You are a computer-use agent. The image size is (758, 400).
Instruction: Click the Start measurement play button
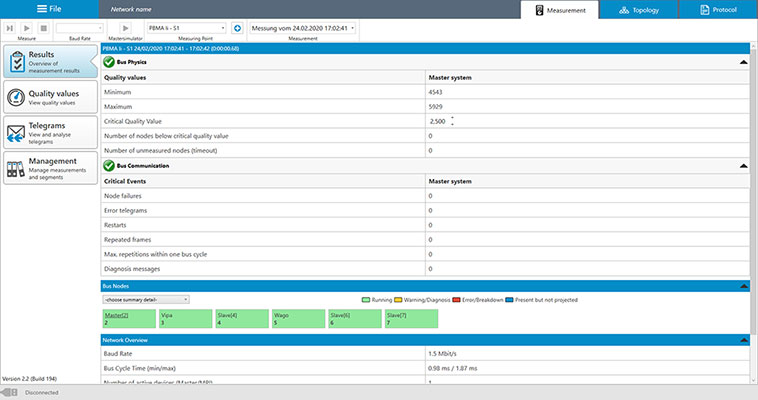point(26,28)
